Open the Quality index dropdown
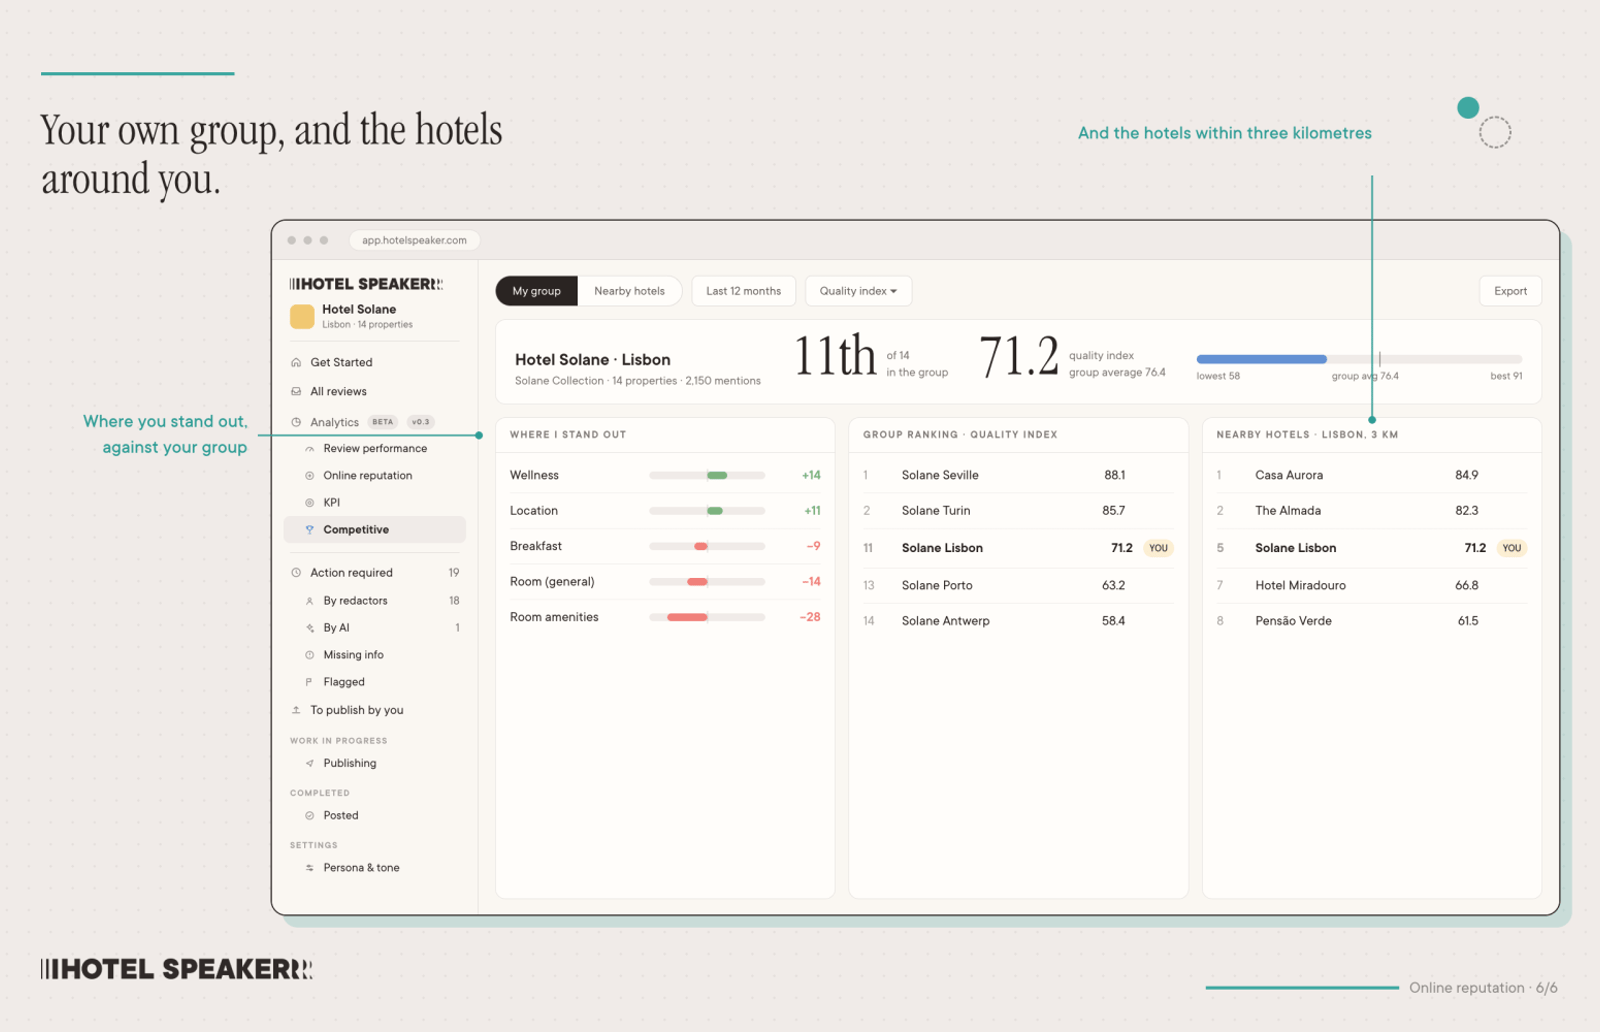 858,291
